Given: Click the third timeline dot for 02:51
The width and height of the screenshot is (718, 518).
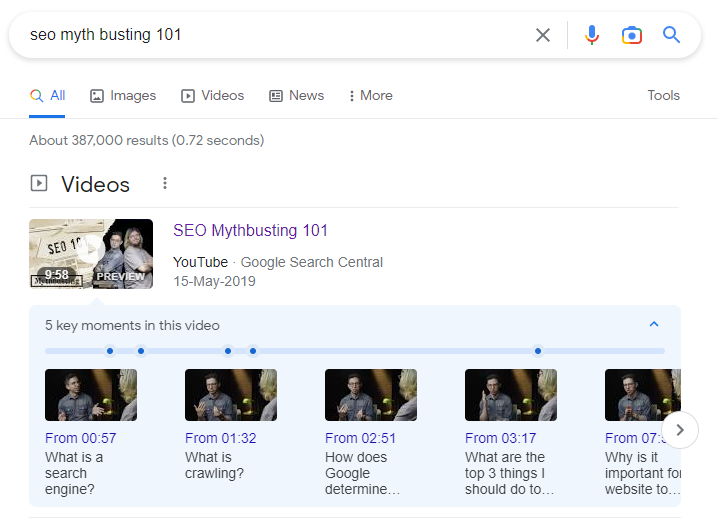Looking at the screenshot, I should [x=228, y=351].
